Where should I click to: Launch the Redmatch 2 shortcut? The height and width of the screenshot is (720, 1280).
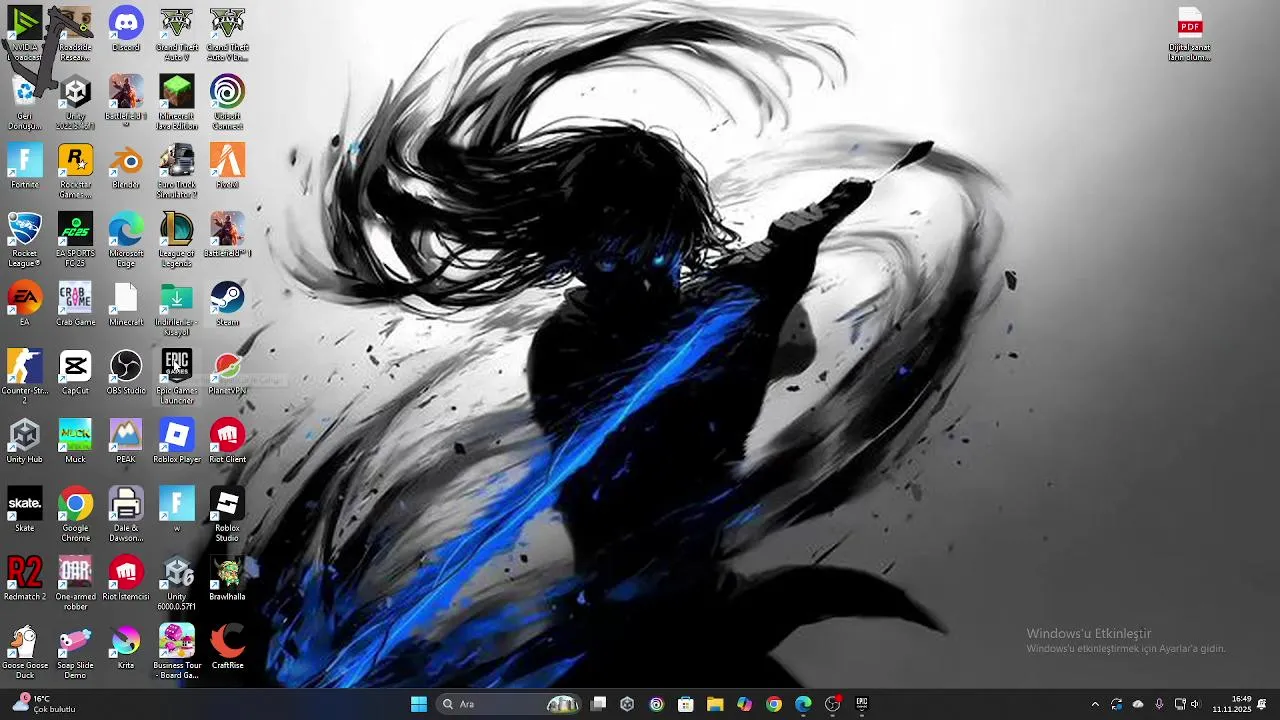25,578
